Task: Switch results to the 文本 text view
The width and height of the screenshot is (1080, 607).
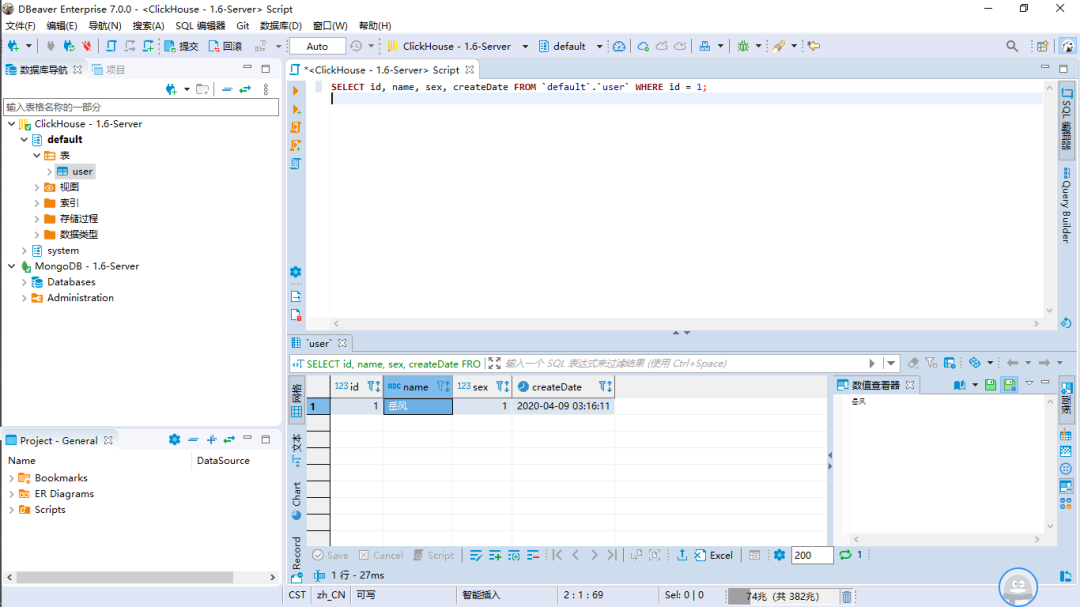Action: pos(296,447)
